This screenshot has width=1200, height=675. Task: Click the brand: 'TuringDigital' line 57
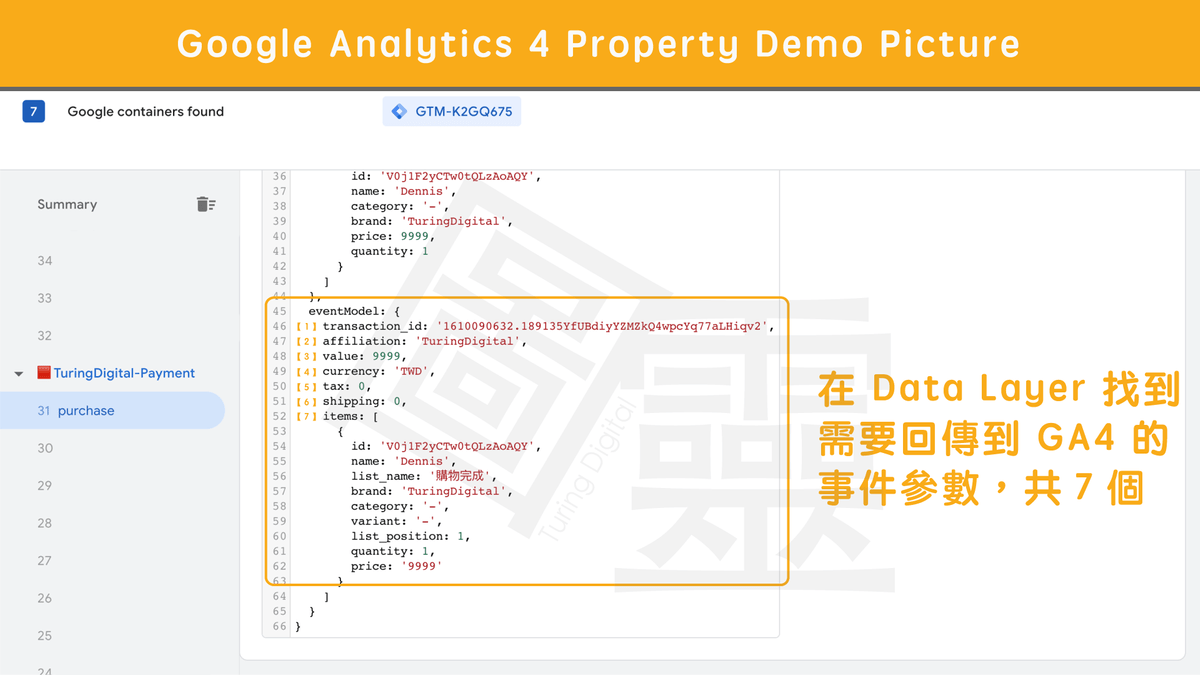click(432, 491)
